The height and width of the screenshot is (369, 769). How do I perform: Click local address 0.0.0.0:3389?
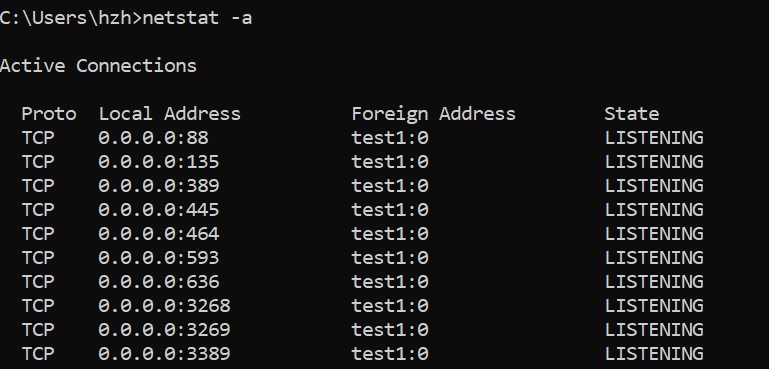(164, 354)
